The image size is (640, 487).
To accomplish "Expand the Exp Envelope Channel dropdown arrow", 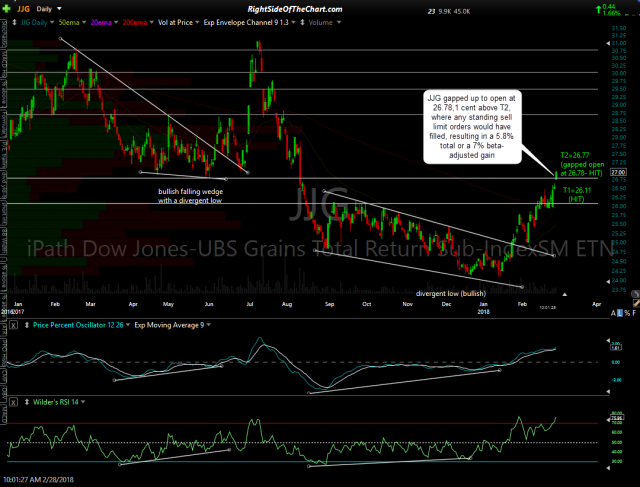I will tap(293, 22).
